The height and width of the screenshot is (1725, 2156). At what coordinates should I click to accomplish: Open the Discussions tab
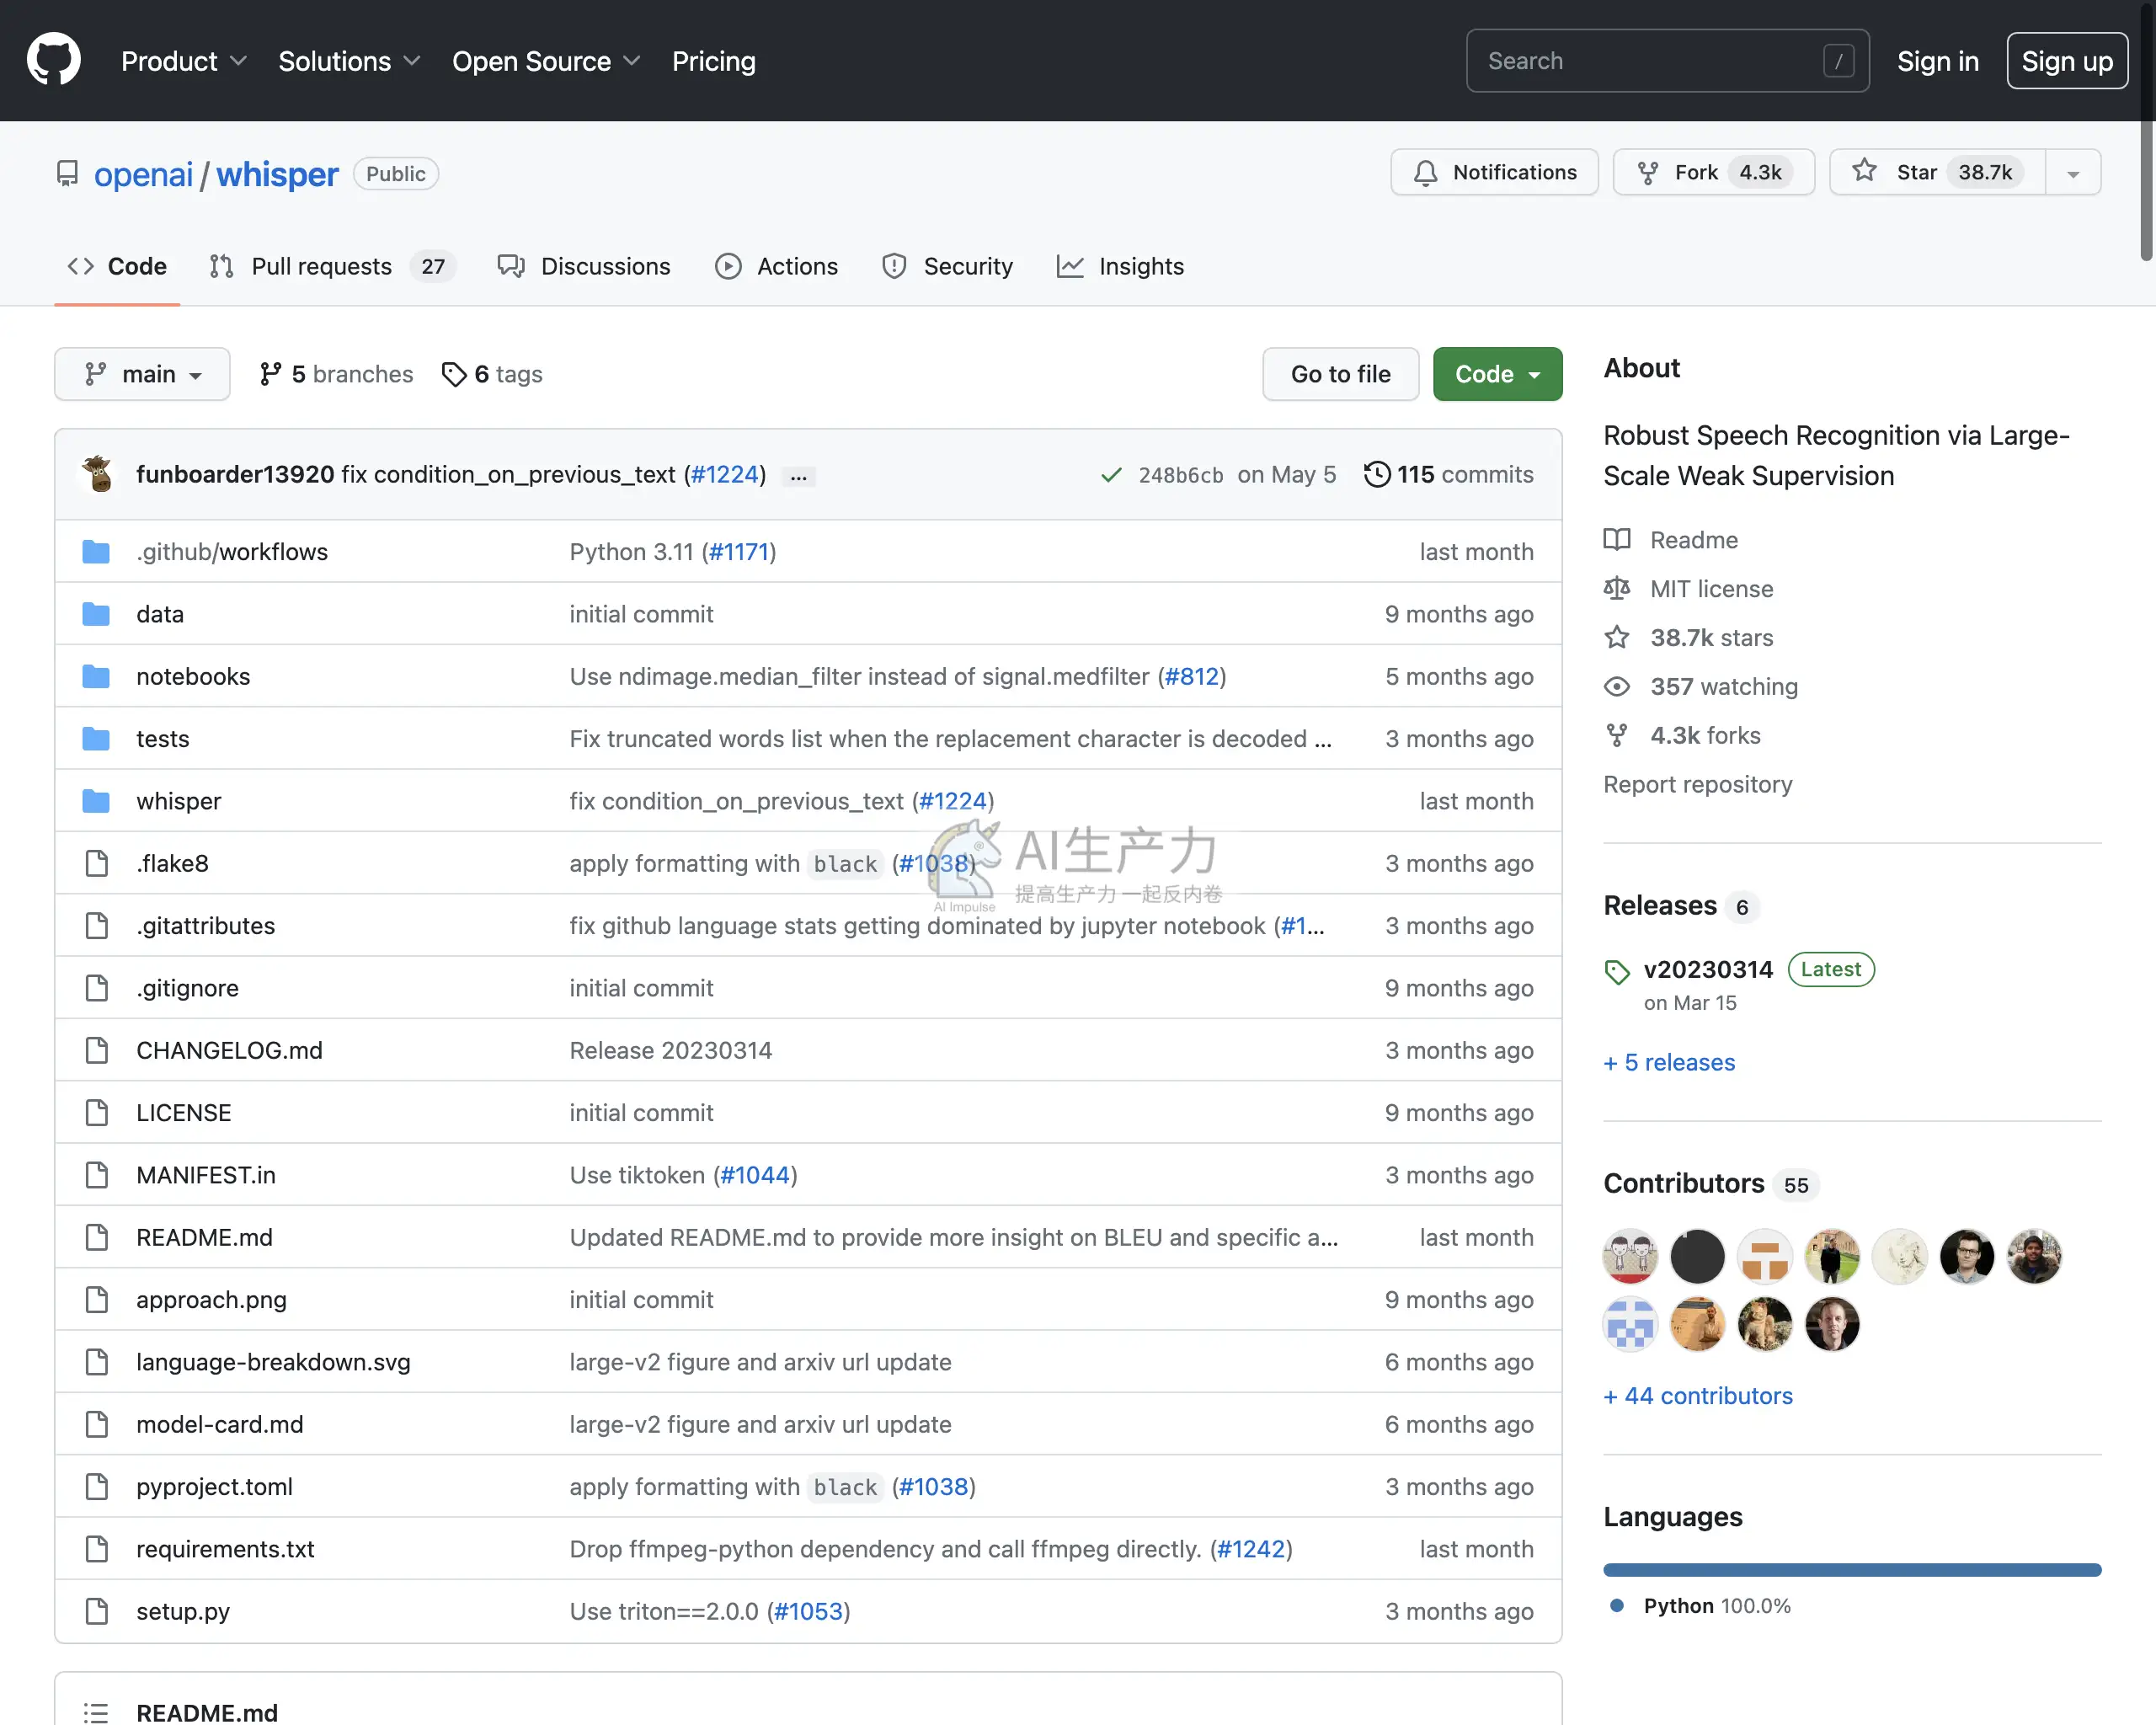[584, 266]
